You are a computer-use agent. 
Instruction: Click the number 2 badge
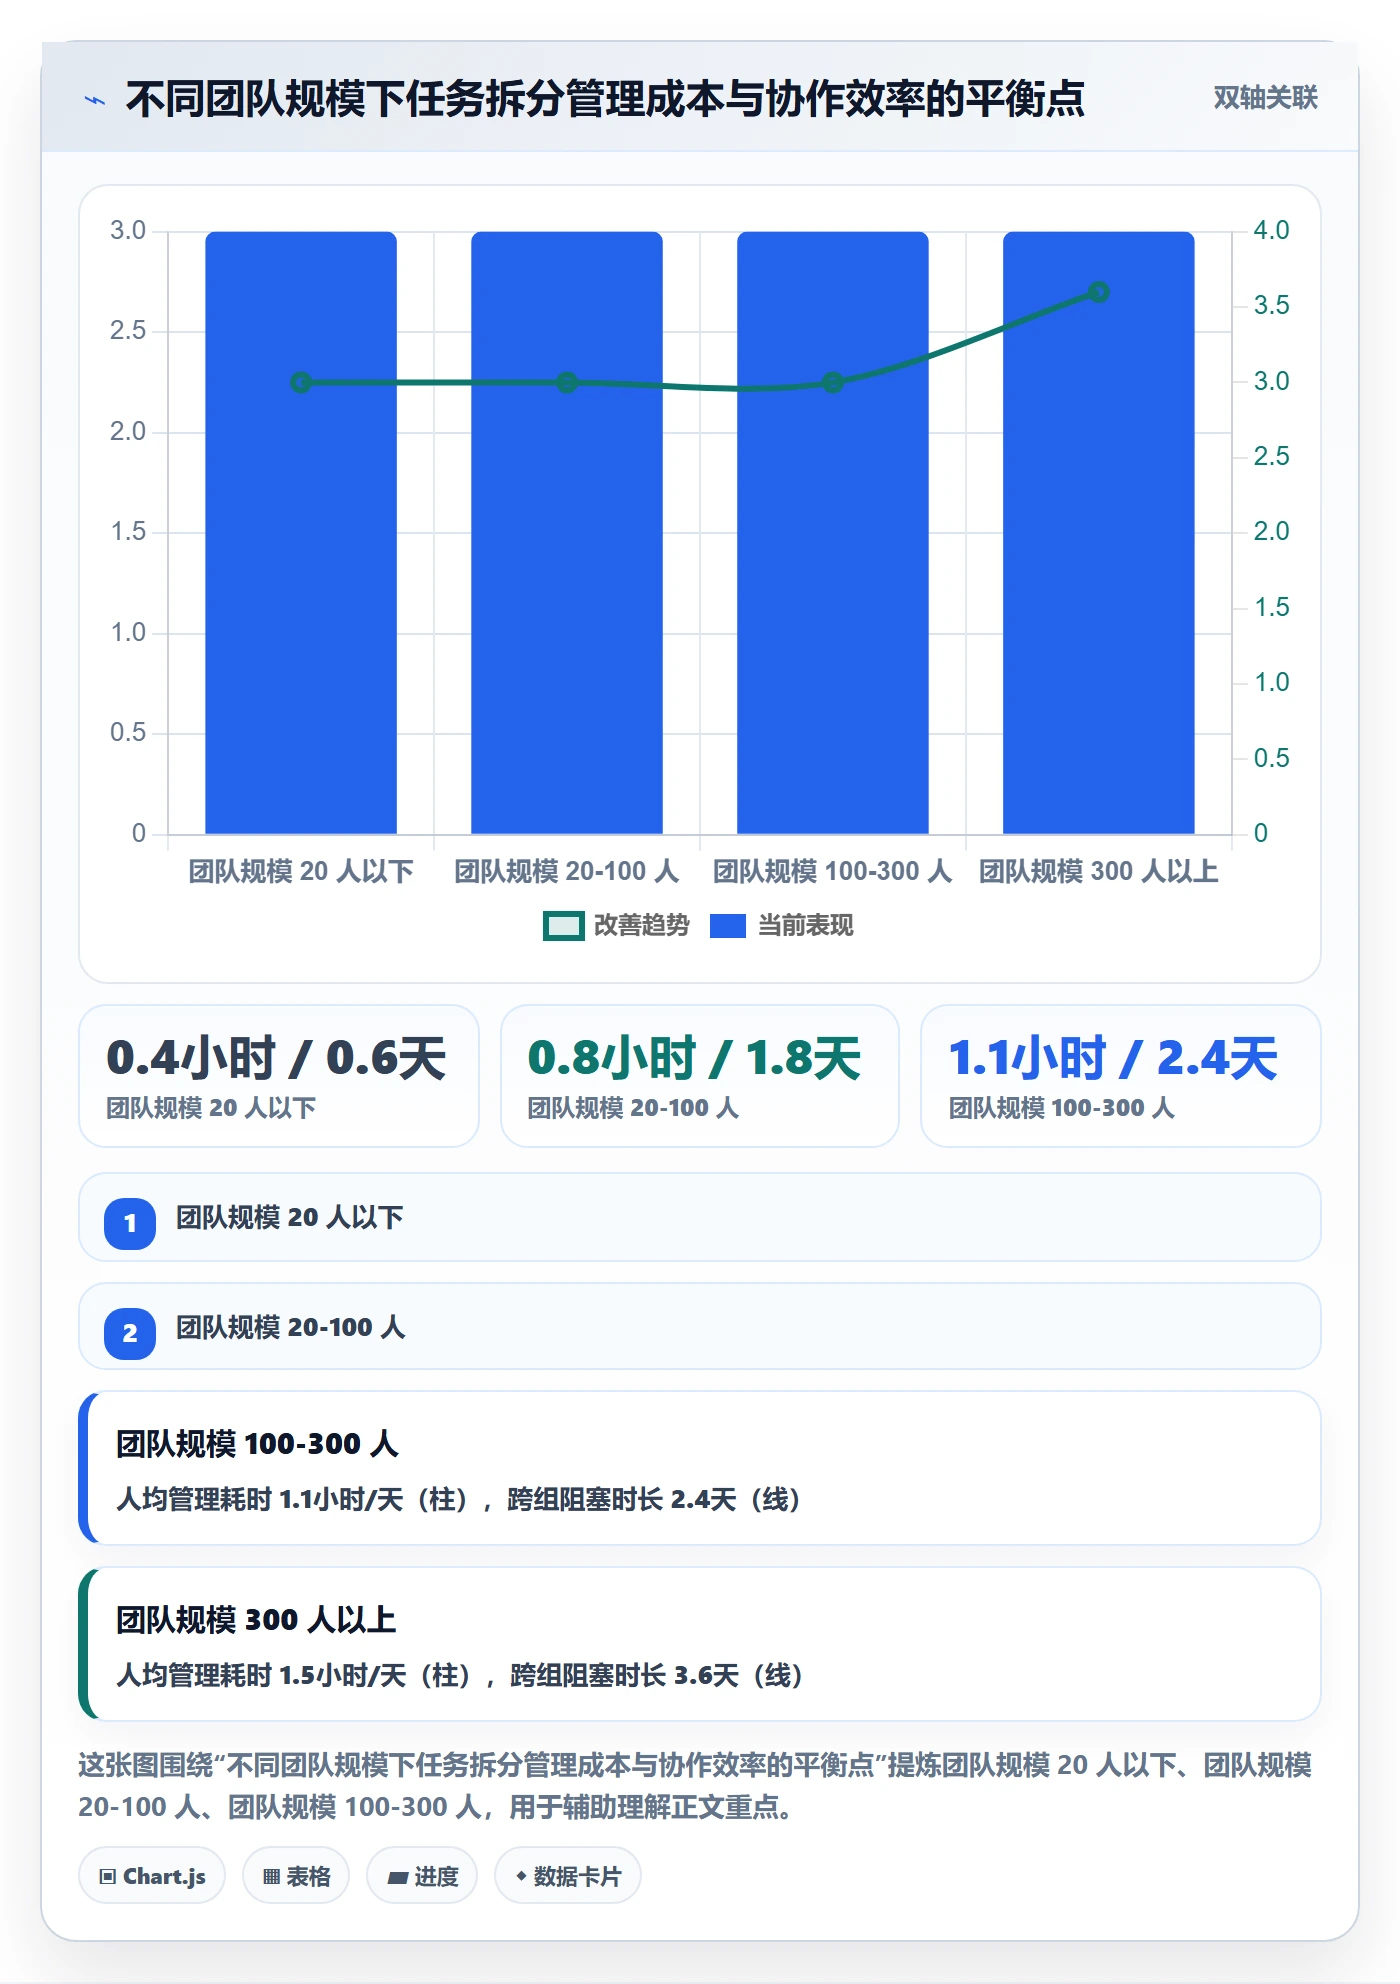point(130,1333)
